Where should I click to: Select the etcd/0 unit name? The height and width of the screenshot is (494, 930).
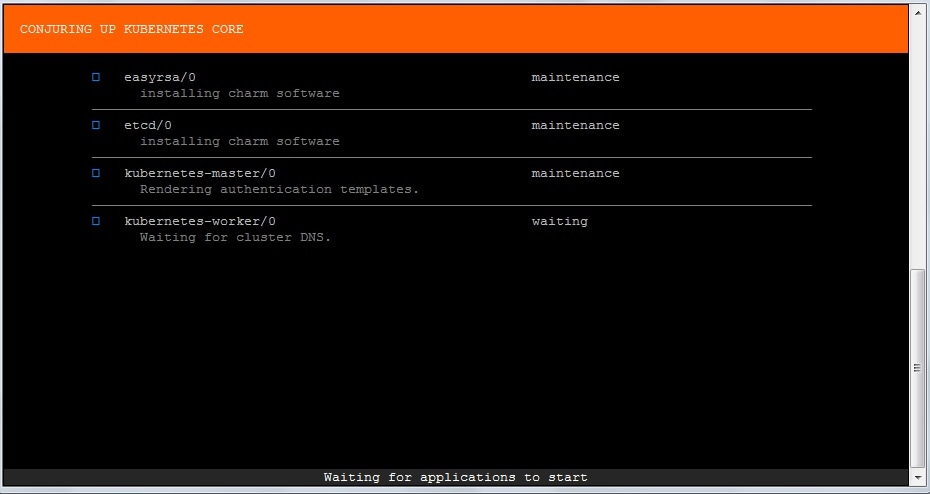(x=148, y=125)
